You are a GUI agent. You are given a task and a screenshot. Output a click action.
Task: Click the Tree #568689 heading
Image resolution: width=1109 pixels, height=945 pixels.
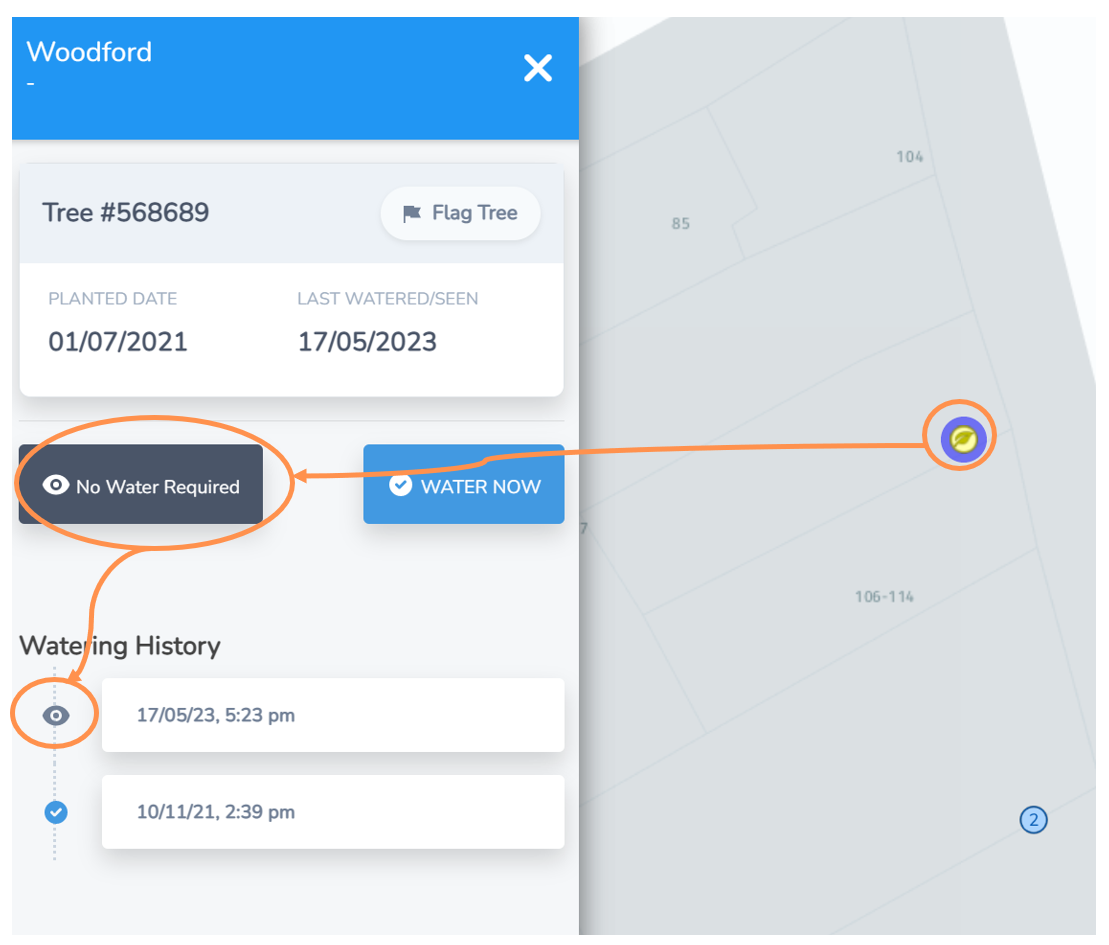click(x=126, y=213)
